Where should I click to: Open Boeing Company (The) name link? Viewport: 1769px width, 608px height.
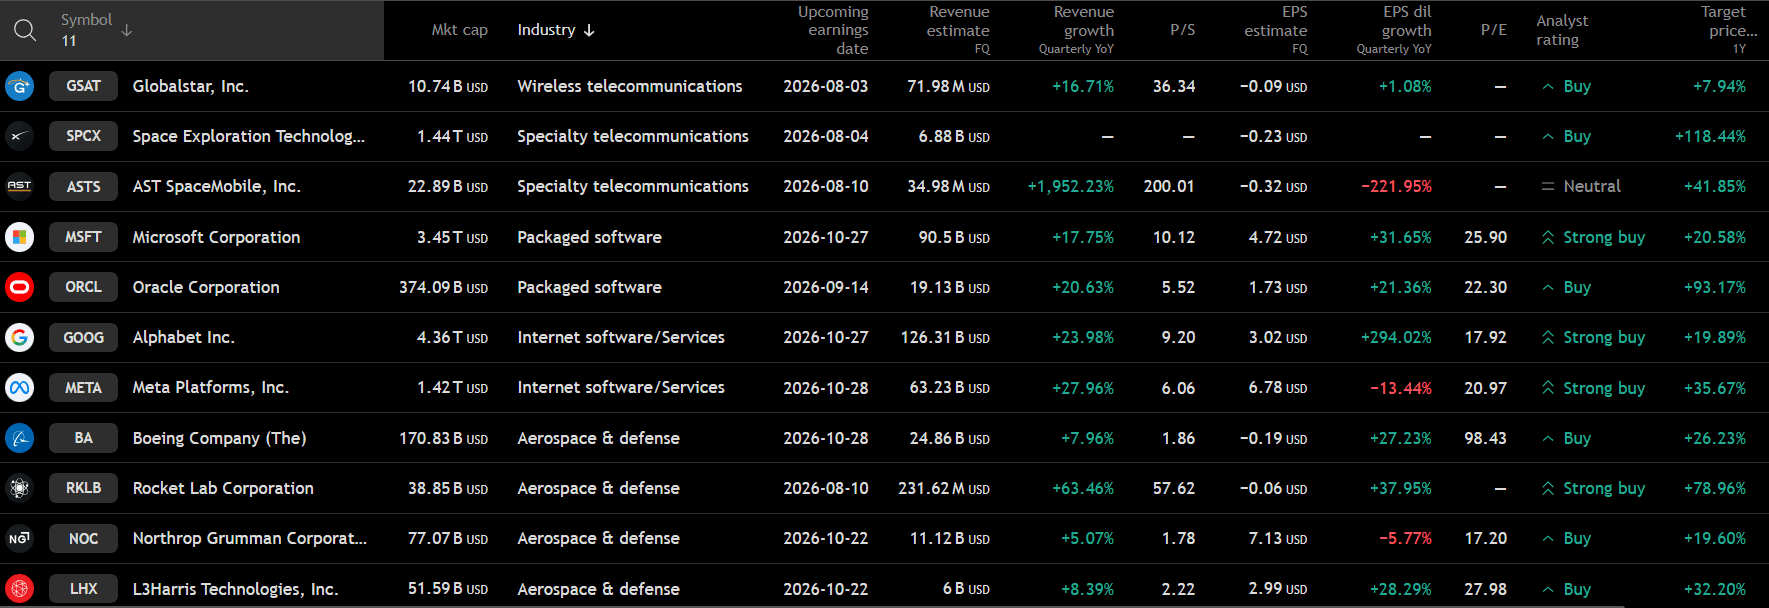[219, 438]
